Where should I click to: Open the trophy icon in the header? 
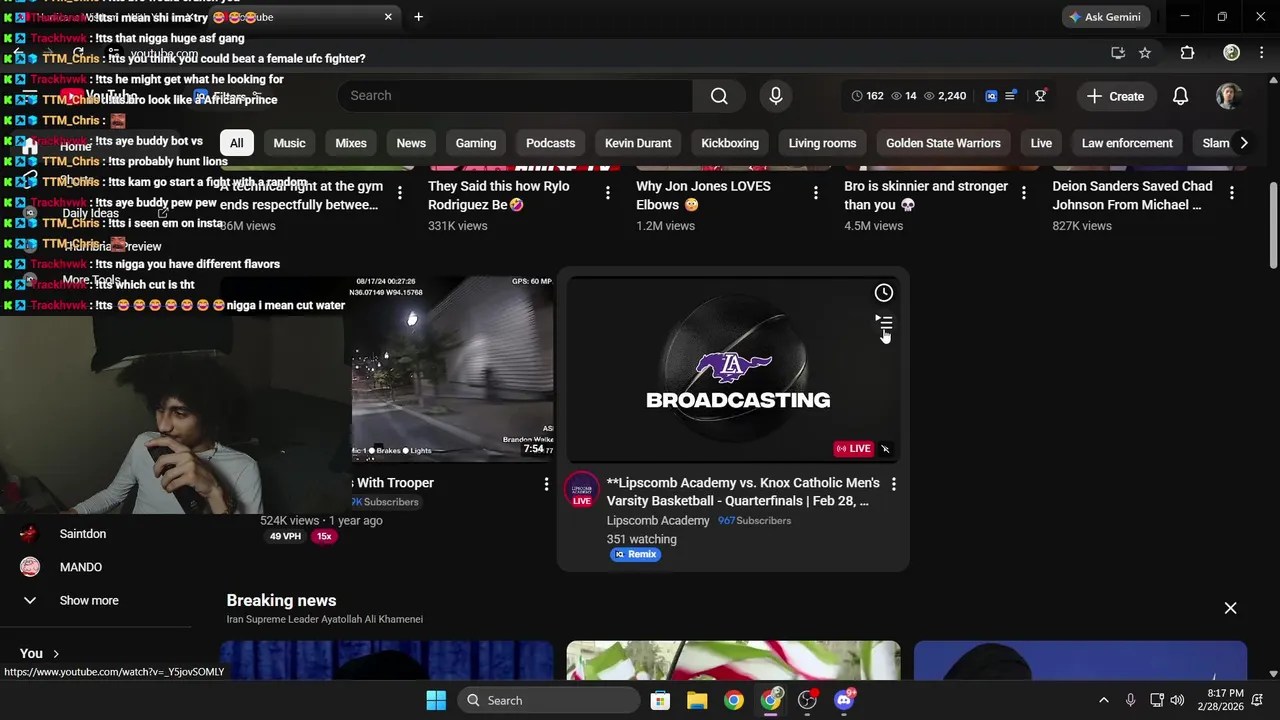click(x=1040, y=96)
